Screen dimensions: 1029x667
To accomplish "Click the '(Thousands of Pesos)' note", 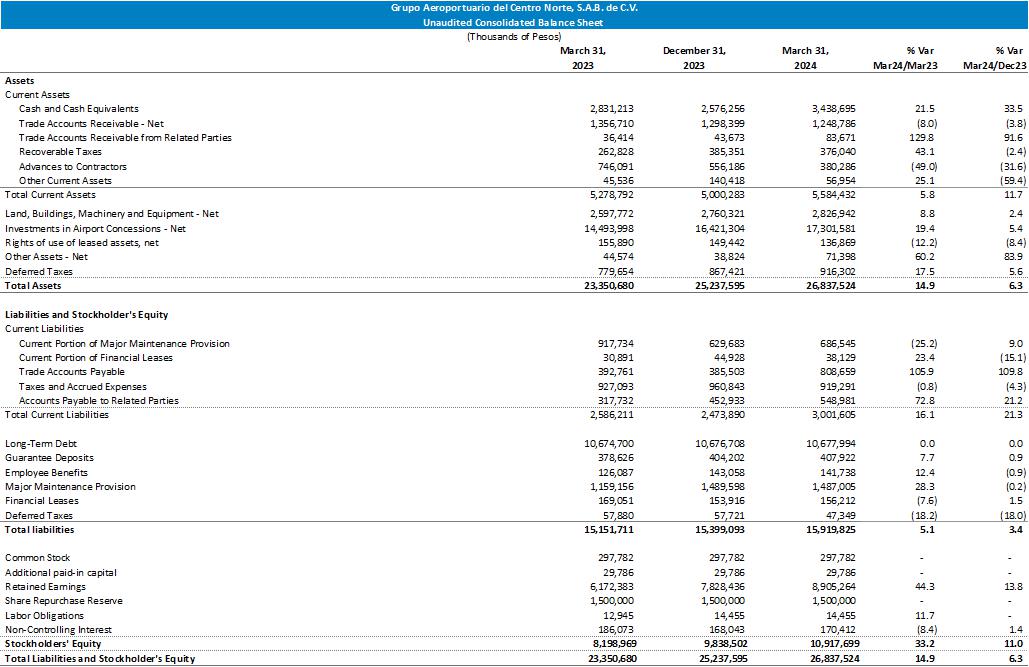I will [514, 37].
